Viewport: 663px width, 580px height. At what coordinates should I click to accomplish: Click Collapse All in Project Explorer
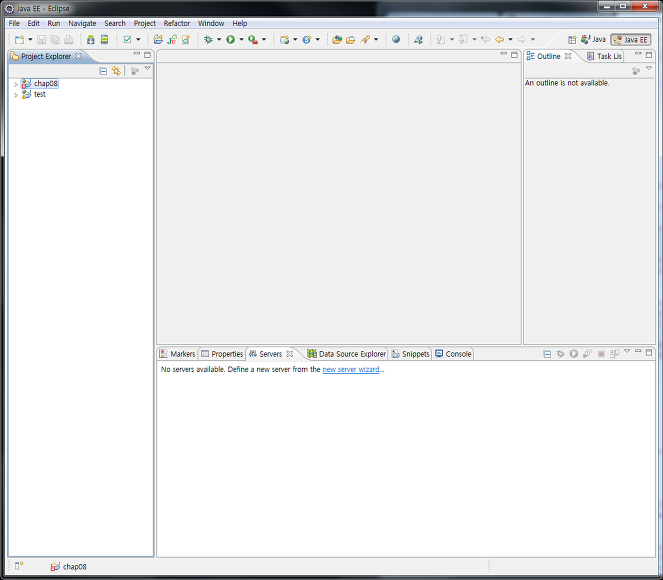pos(103,71)
